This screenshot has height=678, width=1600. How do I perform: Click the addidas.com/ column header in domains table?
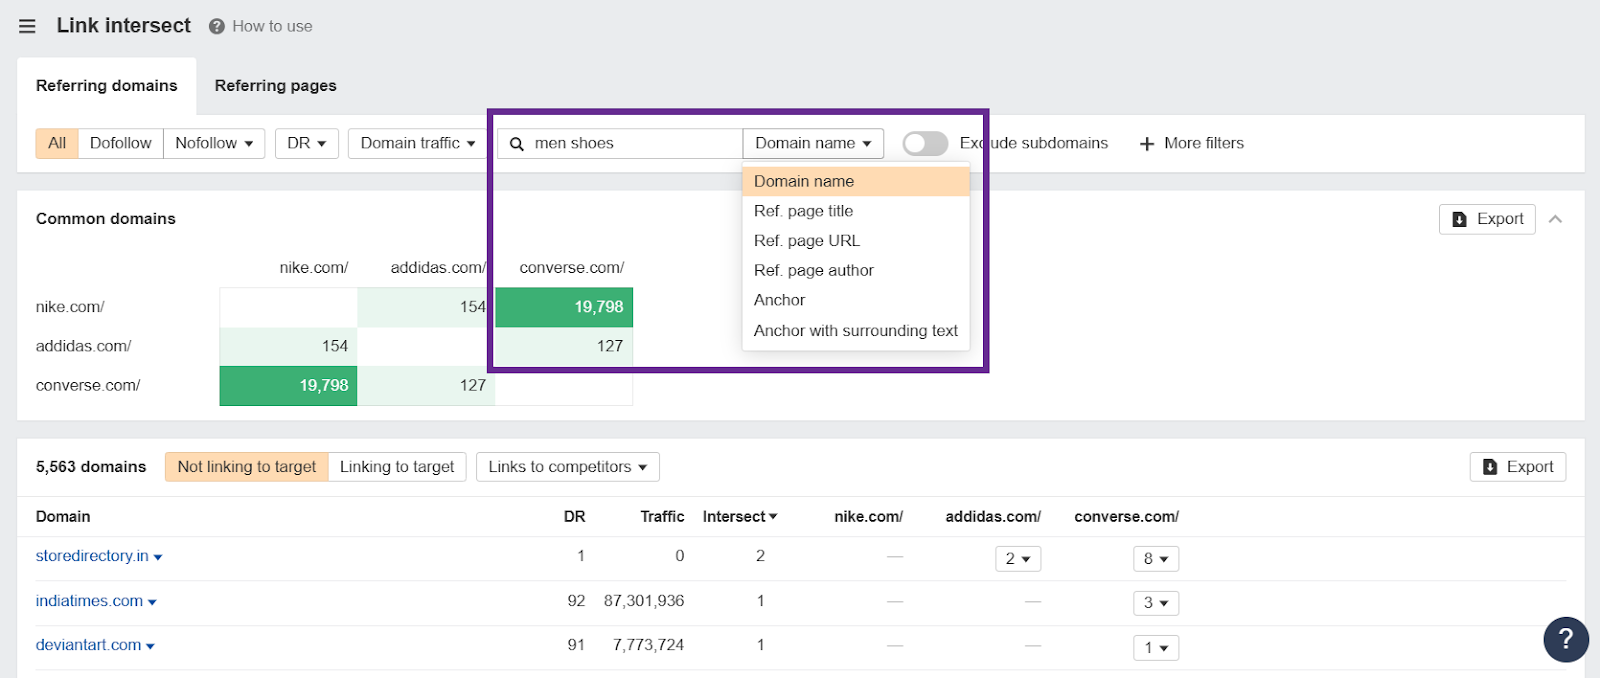tap(993, 517)
